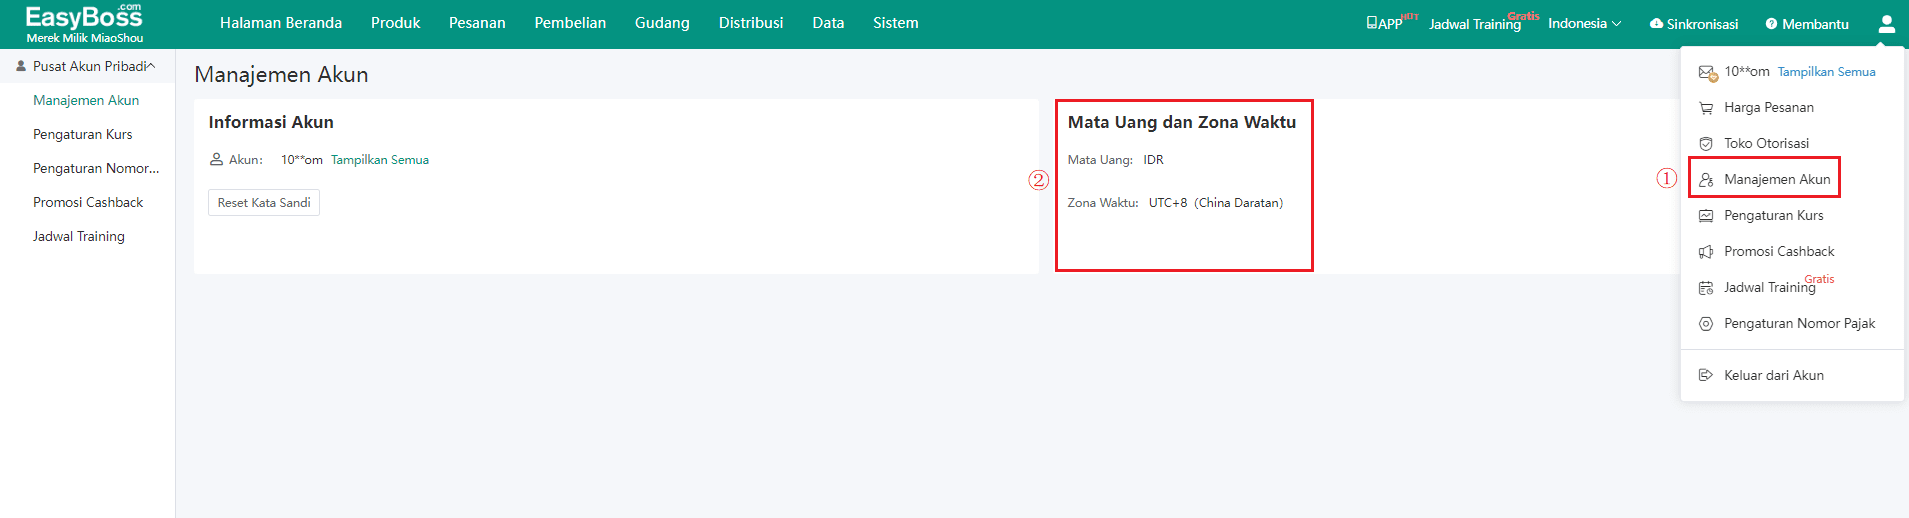Open the Gudang menu

(x=662, y=23)
